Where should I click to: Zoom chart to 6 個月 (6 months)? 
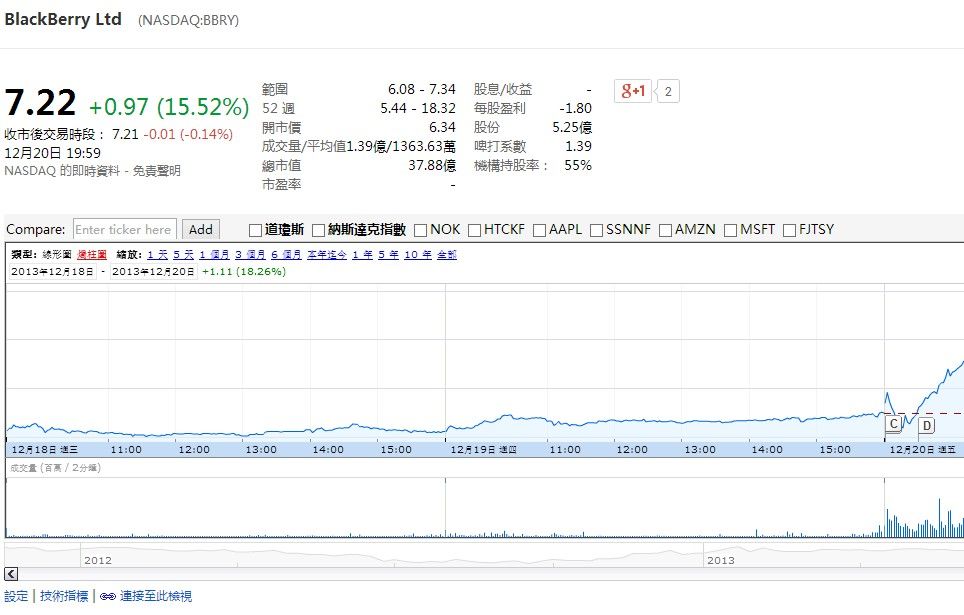tap(286, 255)
